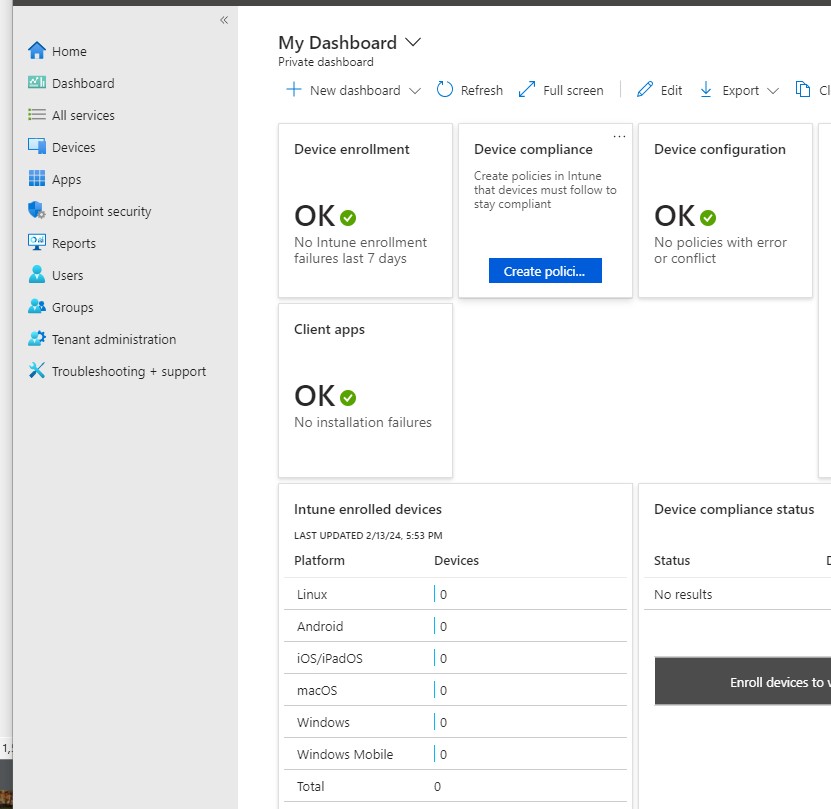Expand the My Dashboard selector
The height and width of the screenshot is (809, 831).
pos(411,42)
